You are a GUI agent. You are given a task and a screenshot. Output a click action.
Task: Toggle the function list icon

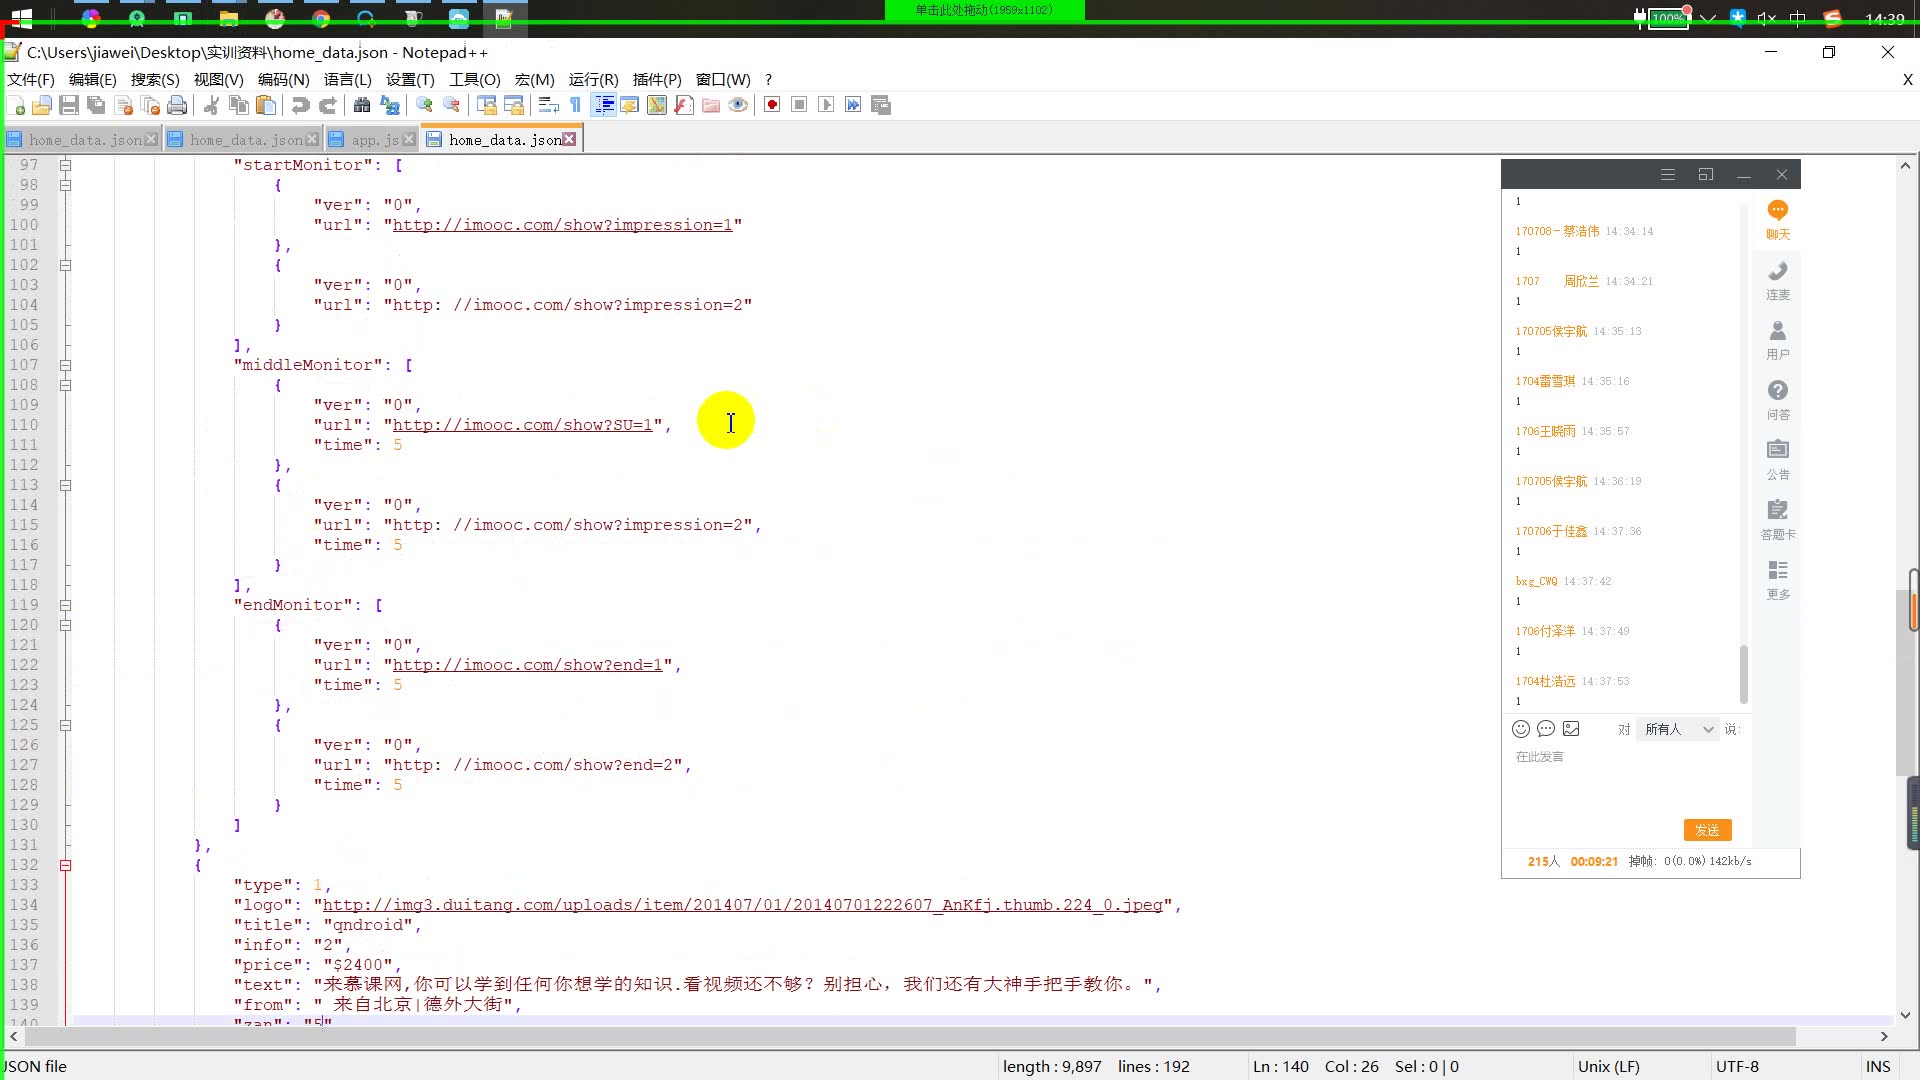[x=684, y=105]
